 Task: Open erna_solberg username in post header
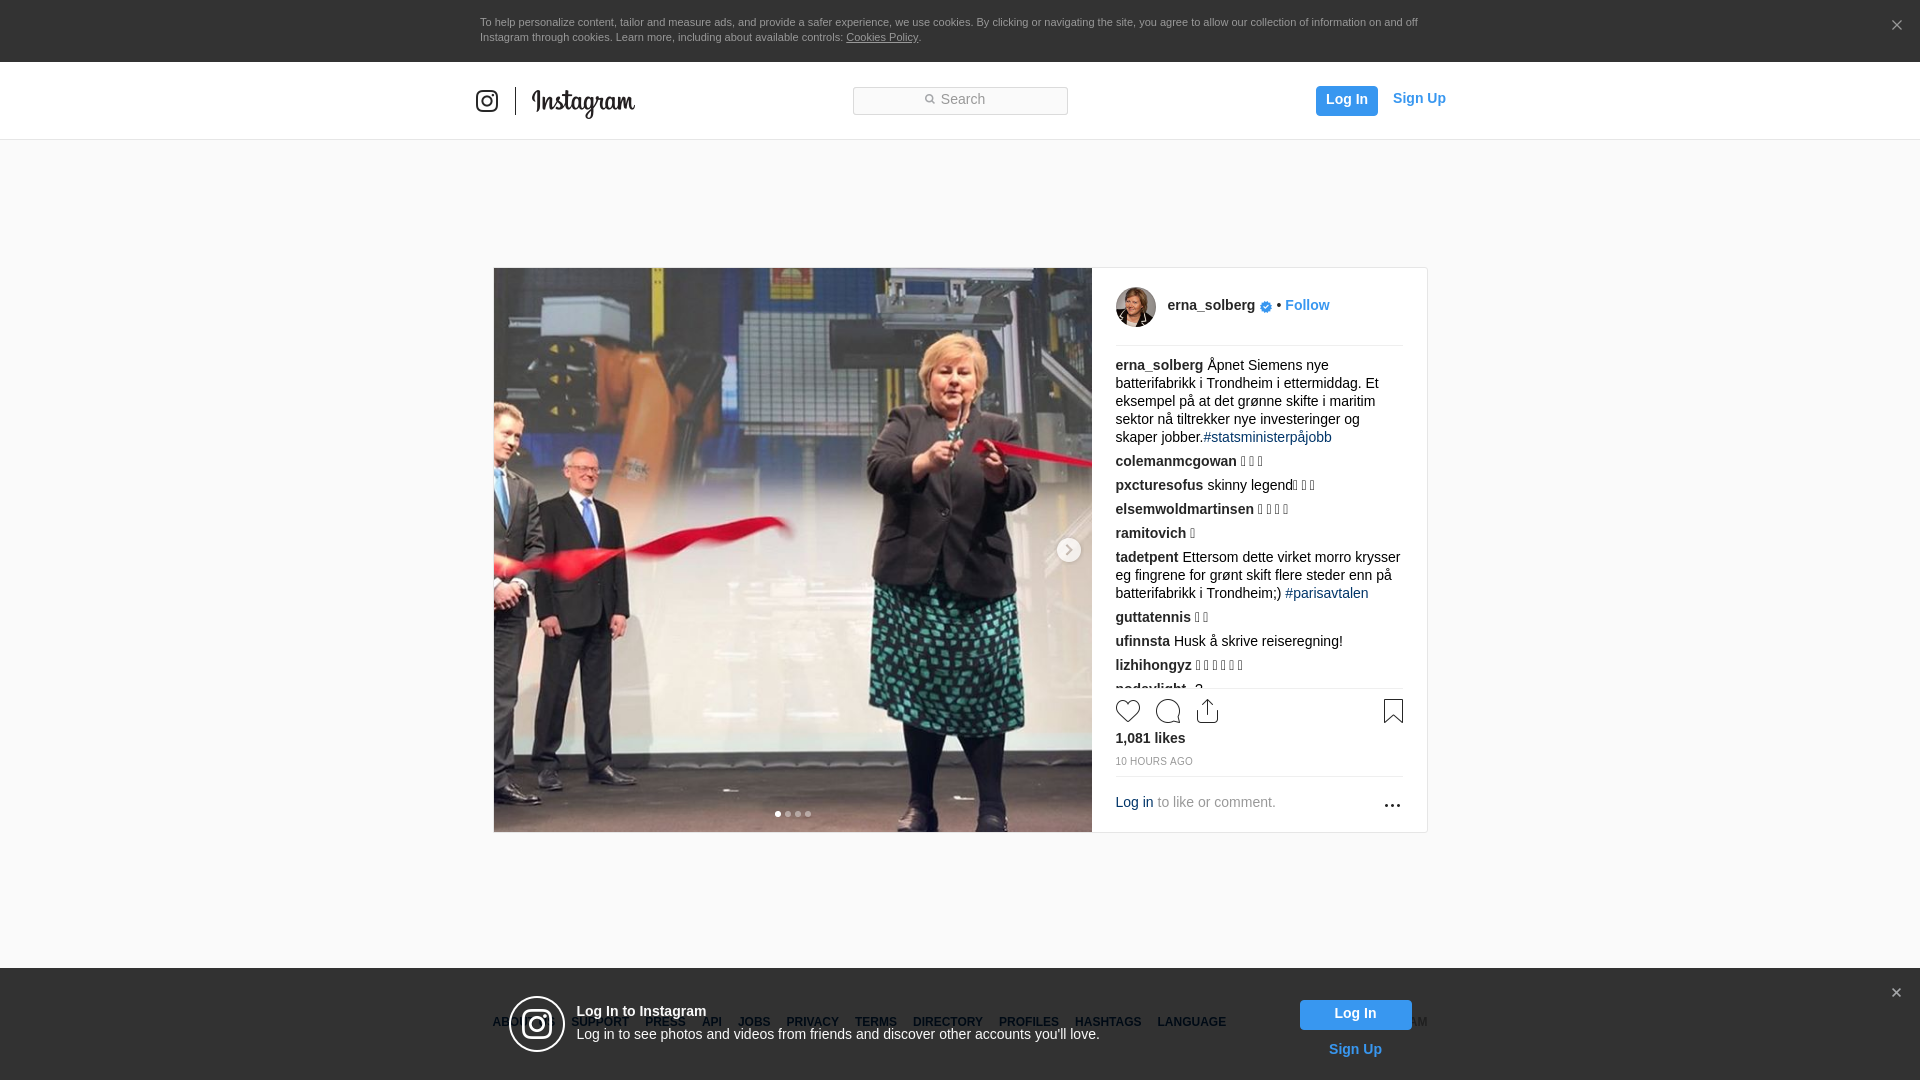click(x=1211, y=305)
